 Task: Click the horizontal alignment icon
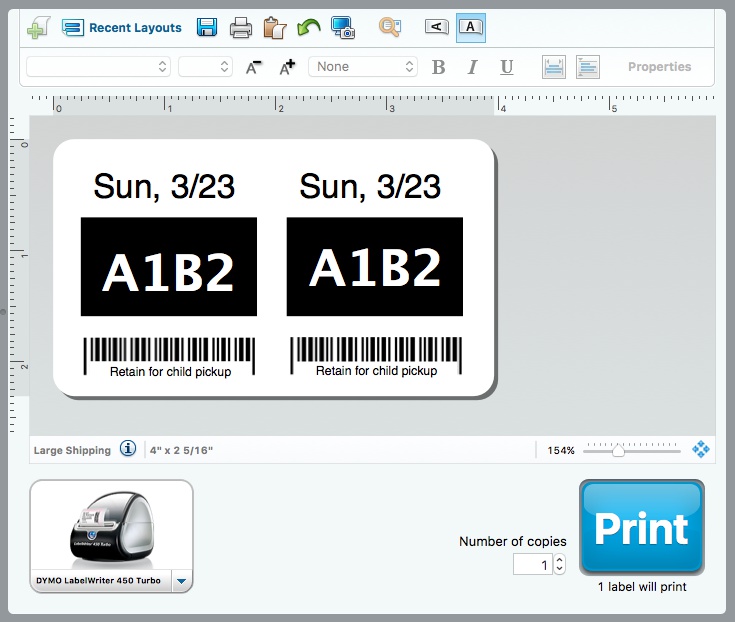click(554, 67)
